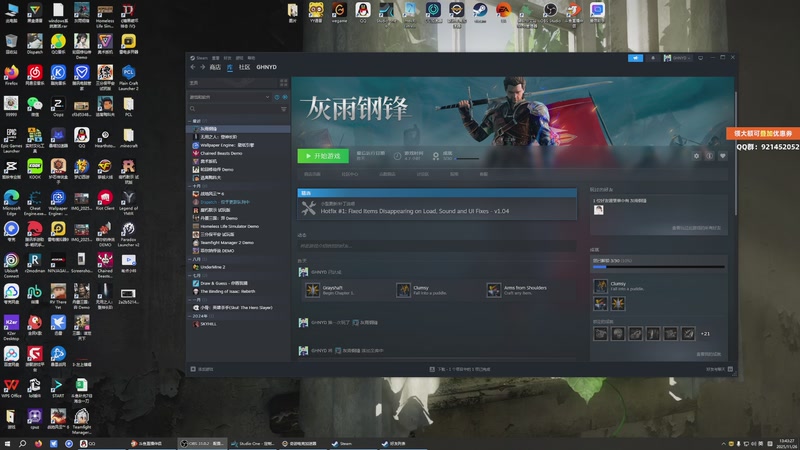Switch to Big Picture mode icon
The width and height of the screenshot is (800, 450).
701,58
